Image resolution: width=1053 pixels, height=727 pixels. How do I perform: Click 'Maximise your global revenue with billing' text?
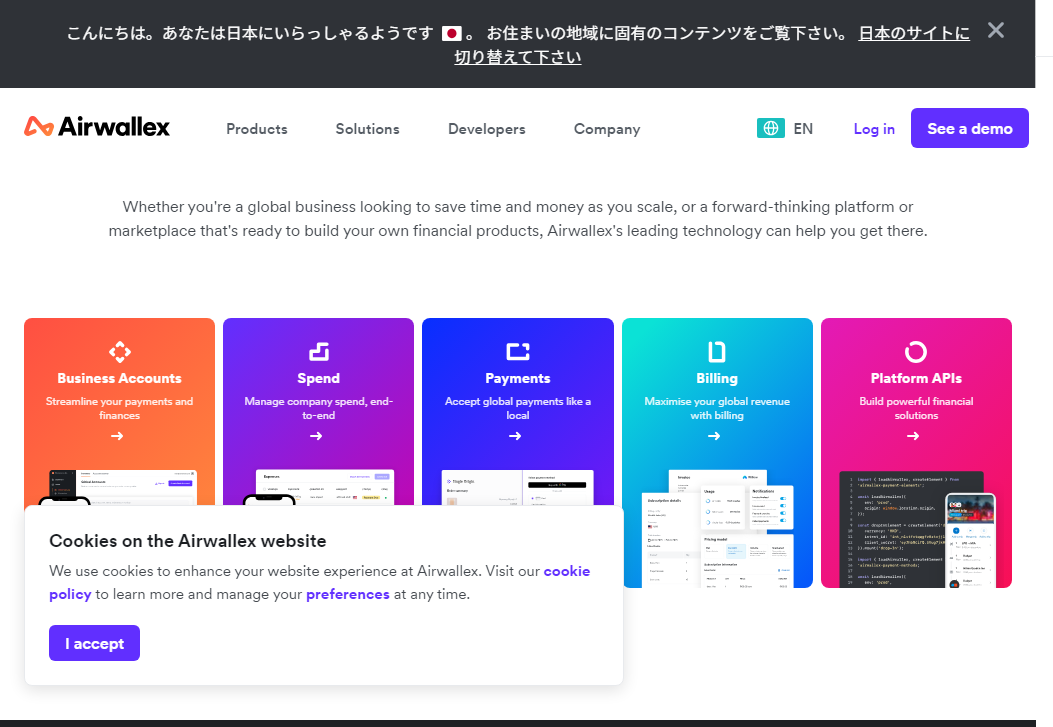(x=717, y=408)
